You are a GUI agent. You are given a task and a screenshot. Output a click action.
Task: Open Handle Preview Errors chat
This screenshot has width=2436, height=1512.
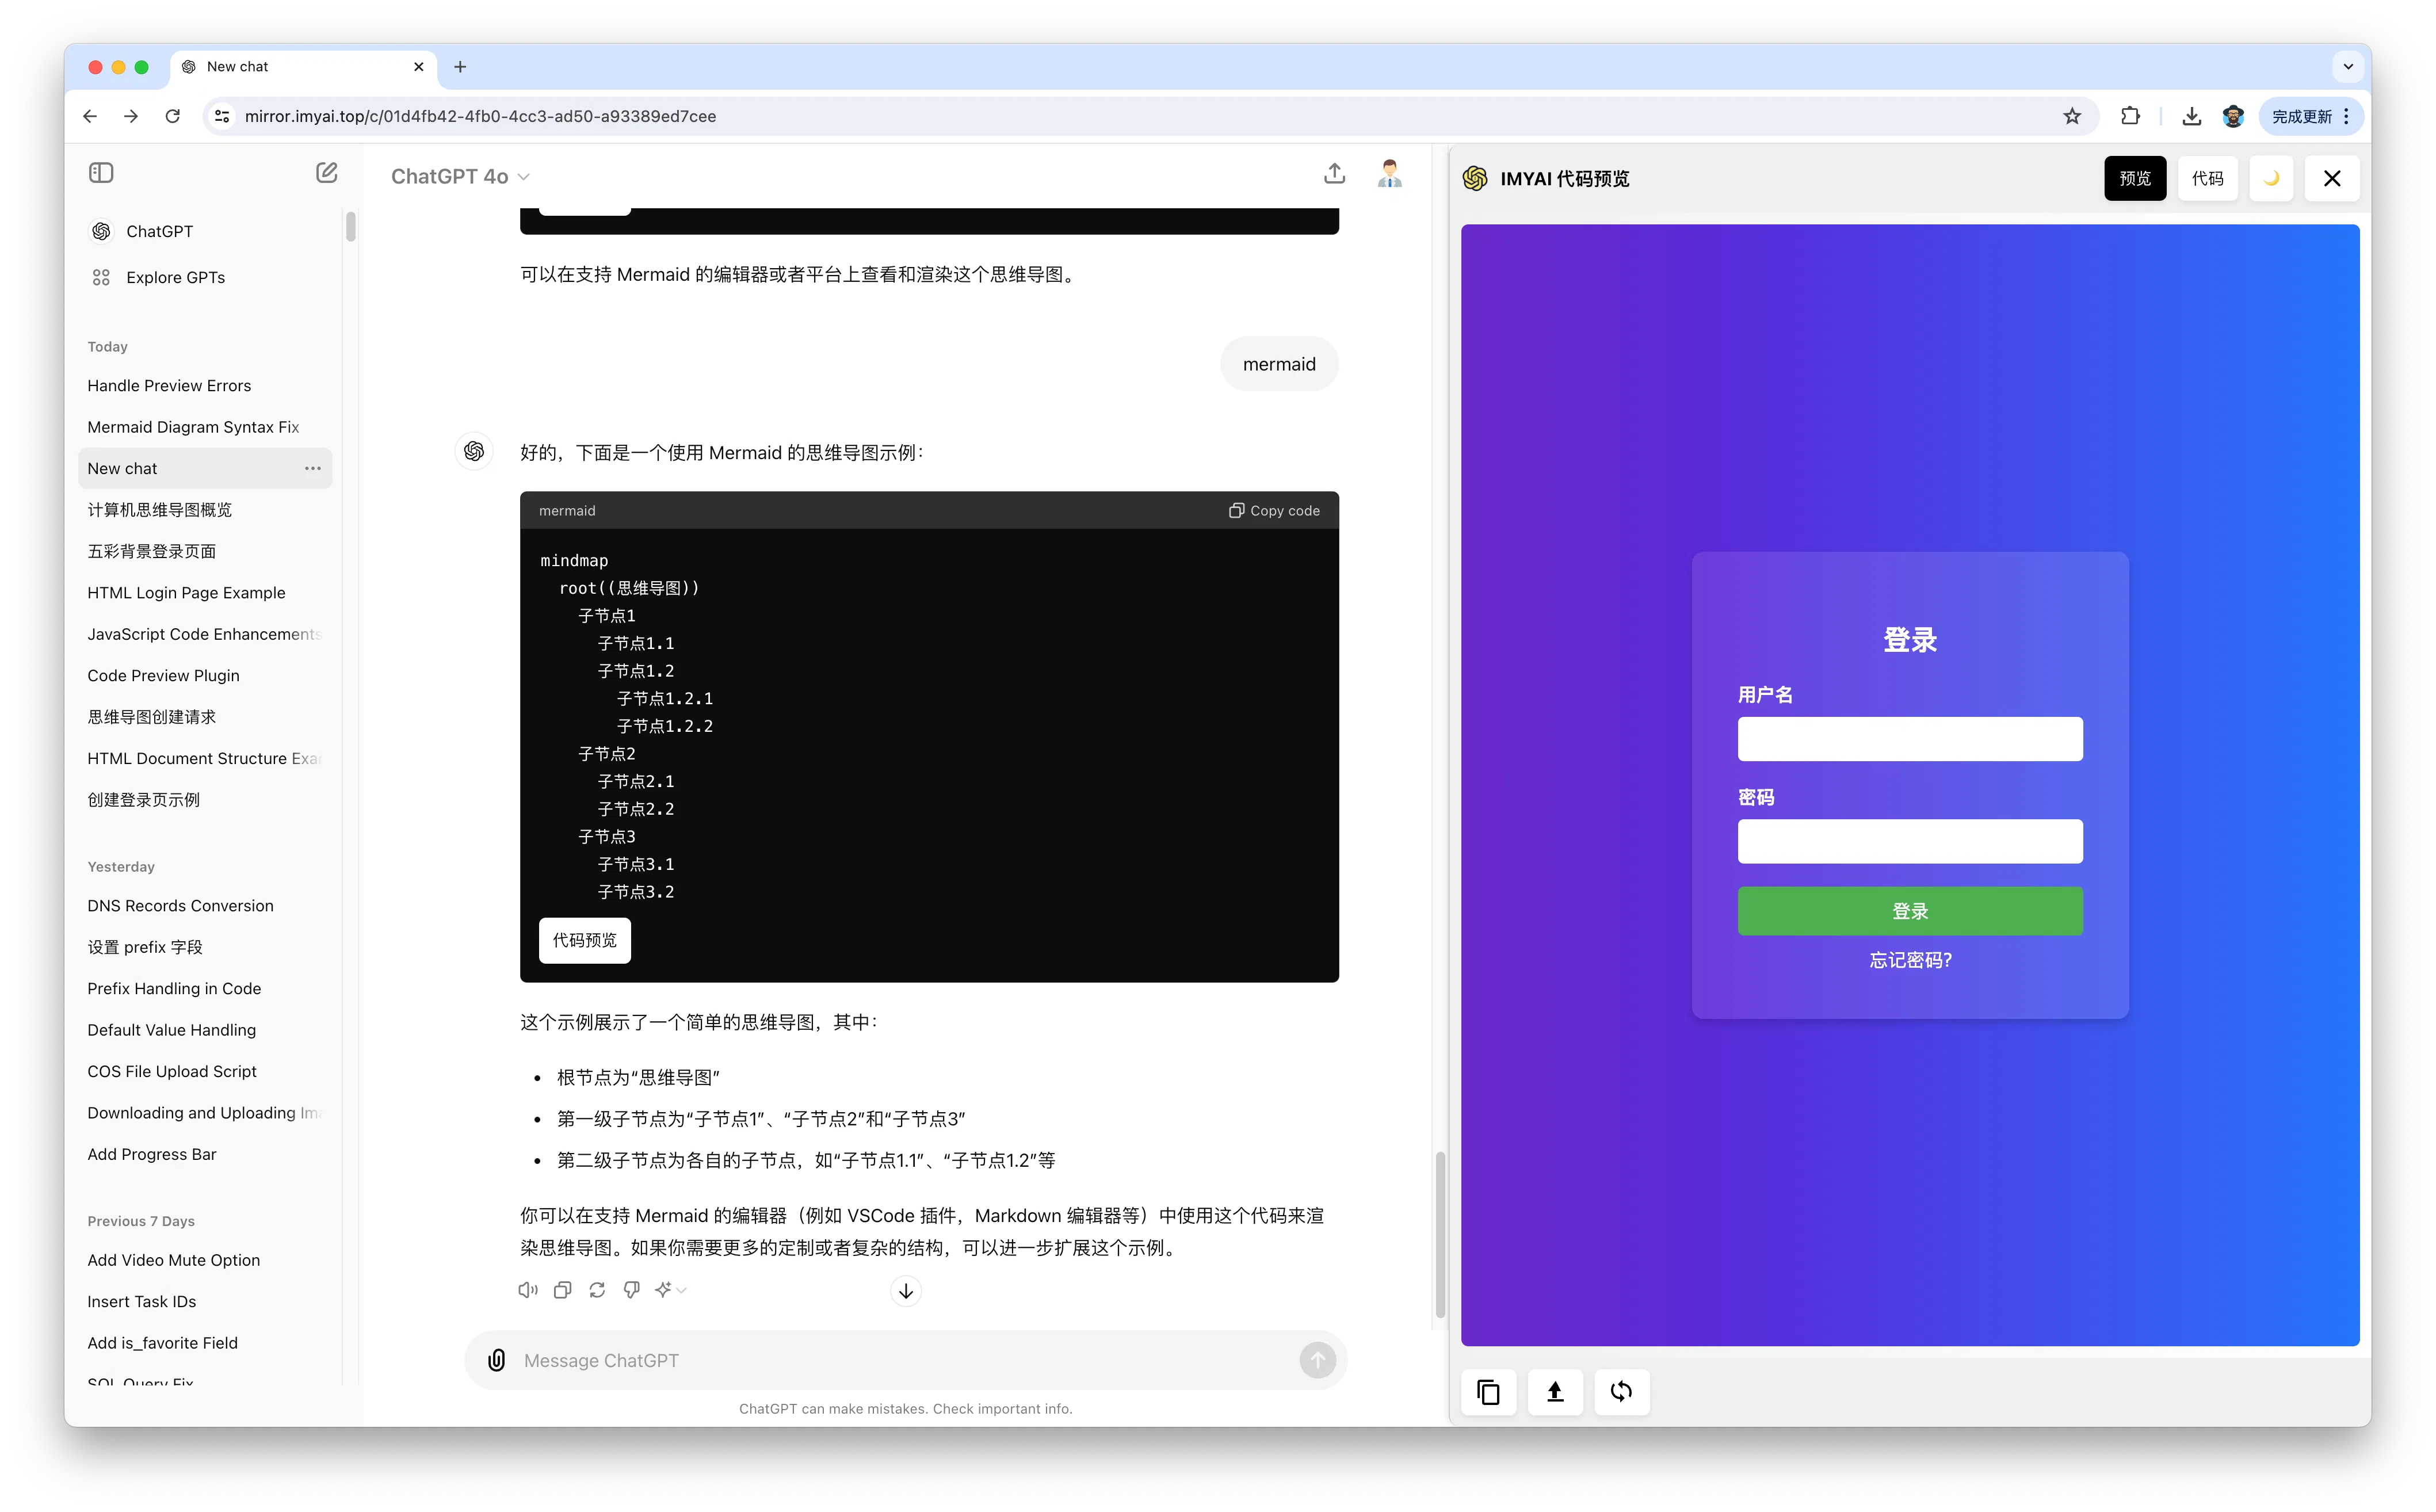pyautogui.click(x=205, y=386)
